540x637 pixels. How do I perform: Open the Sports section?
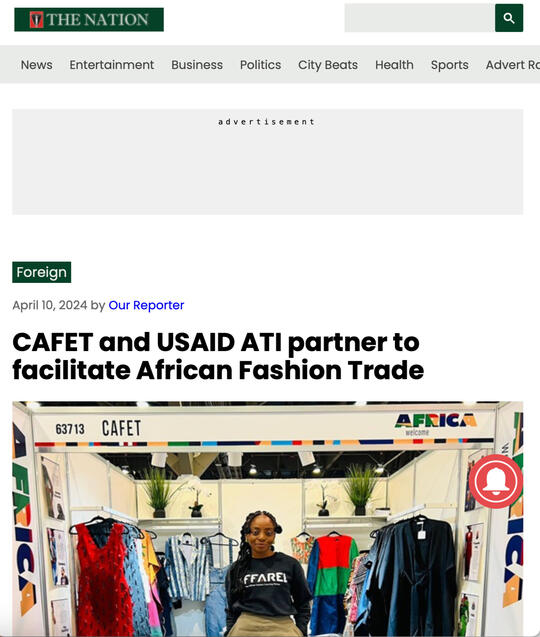tap(449, 65)
